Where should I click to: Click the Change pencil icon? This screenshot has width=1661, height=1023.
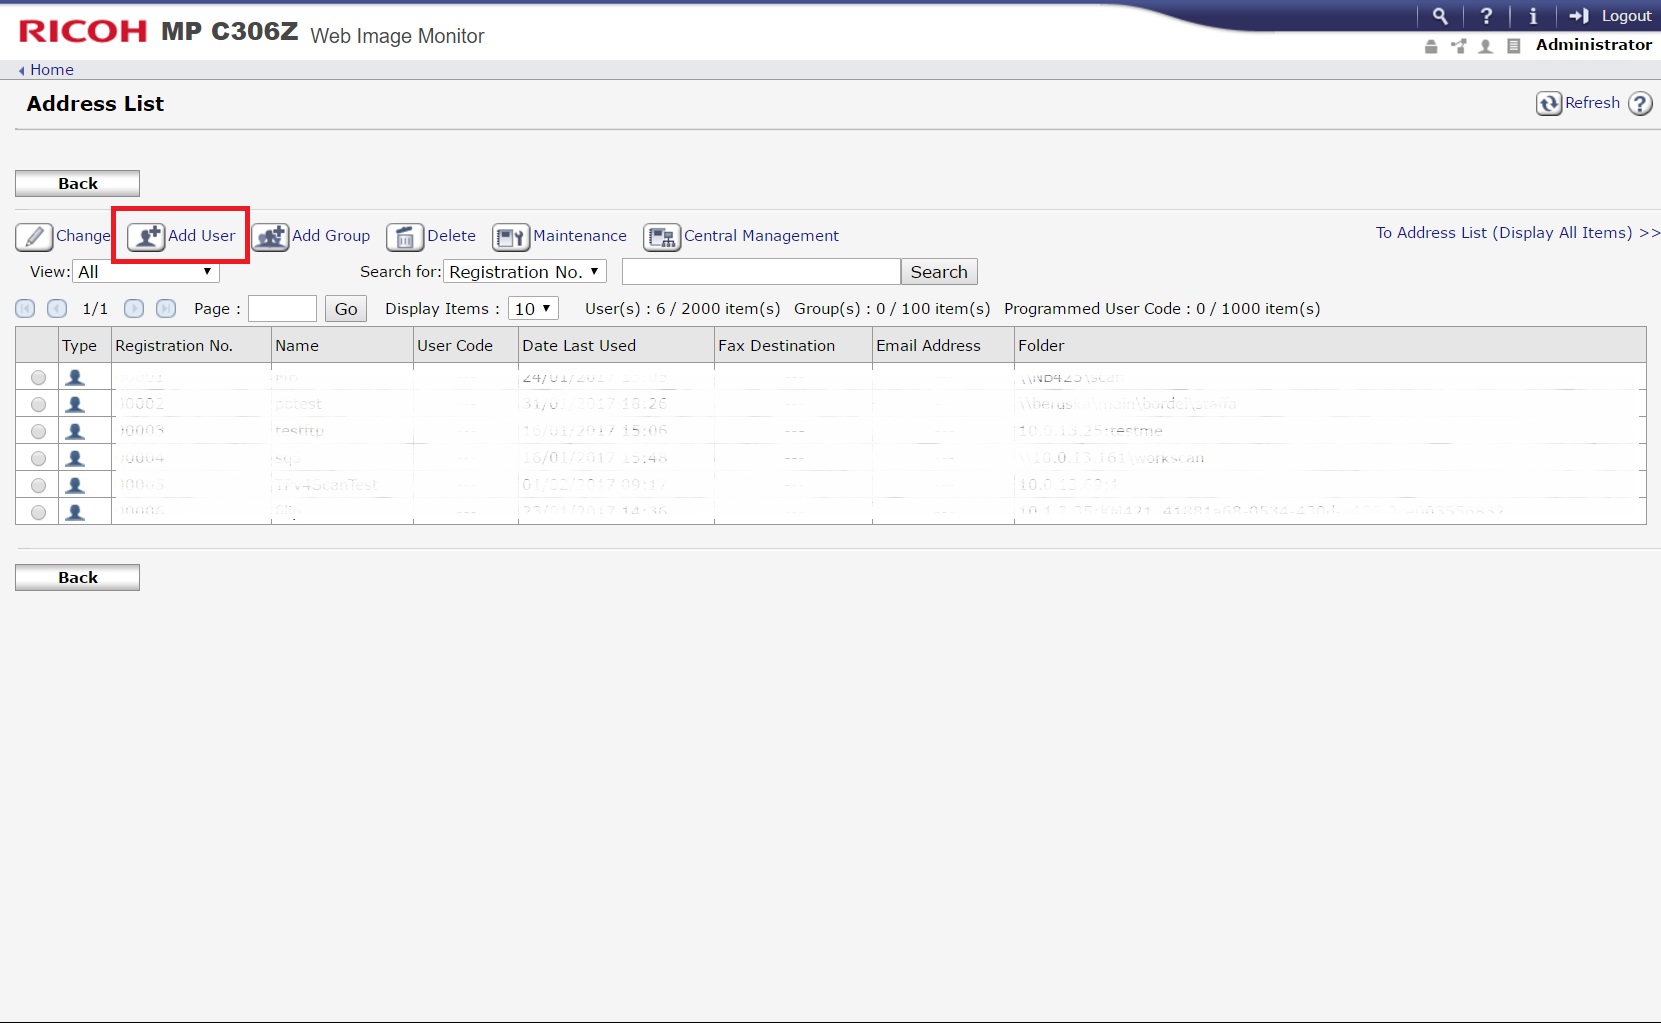pos(34,237)
